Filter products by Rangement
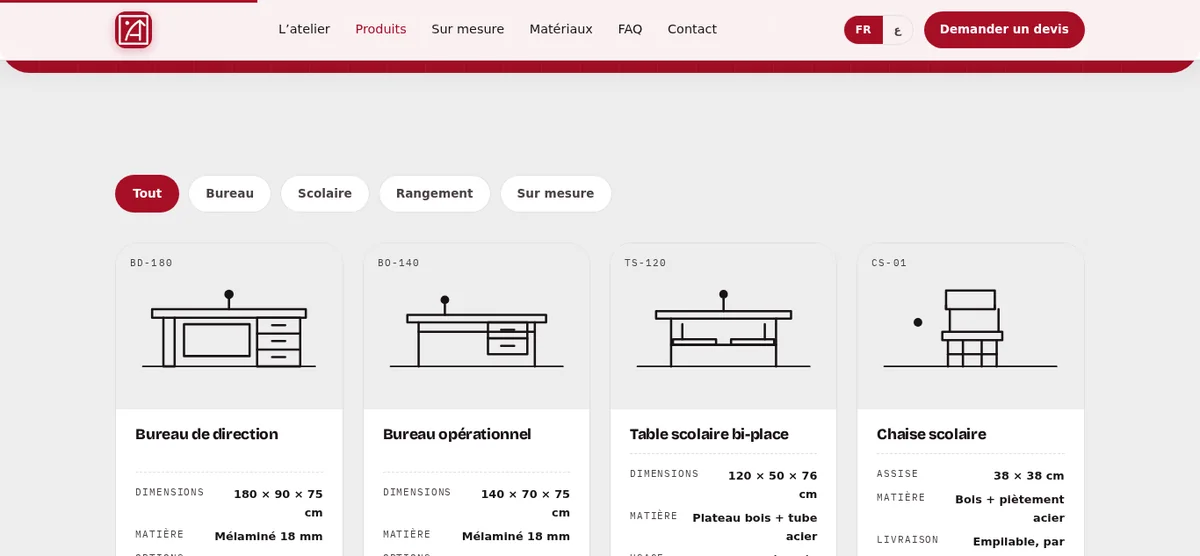The image size is (1200, 556). 434,194
